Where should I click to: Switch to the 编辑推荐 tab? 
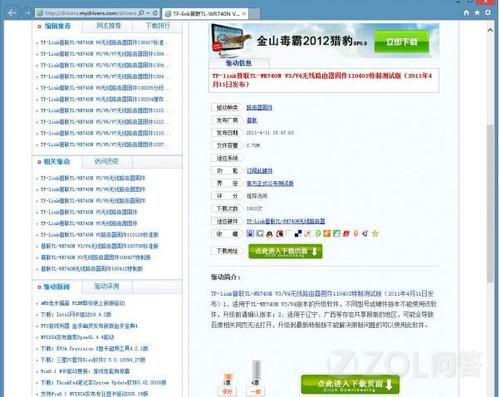pos(57,26)
